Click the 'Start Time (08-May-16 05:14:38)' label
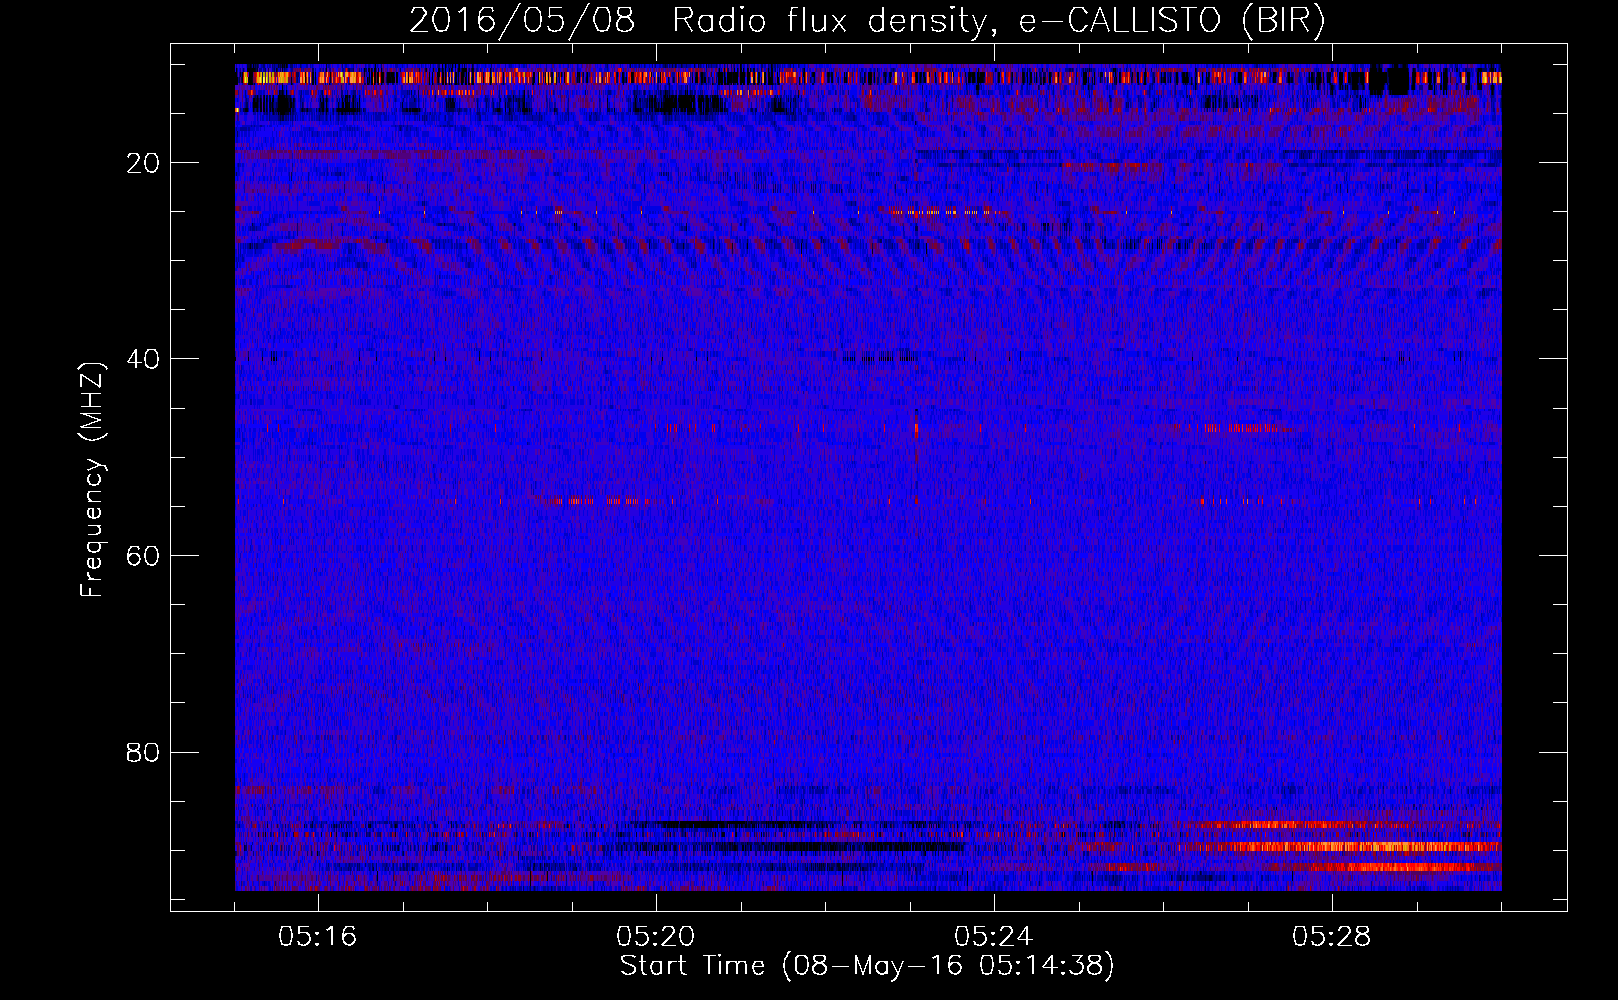 point(867,966)
